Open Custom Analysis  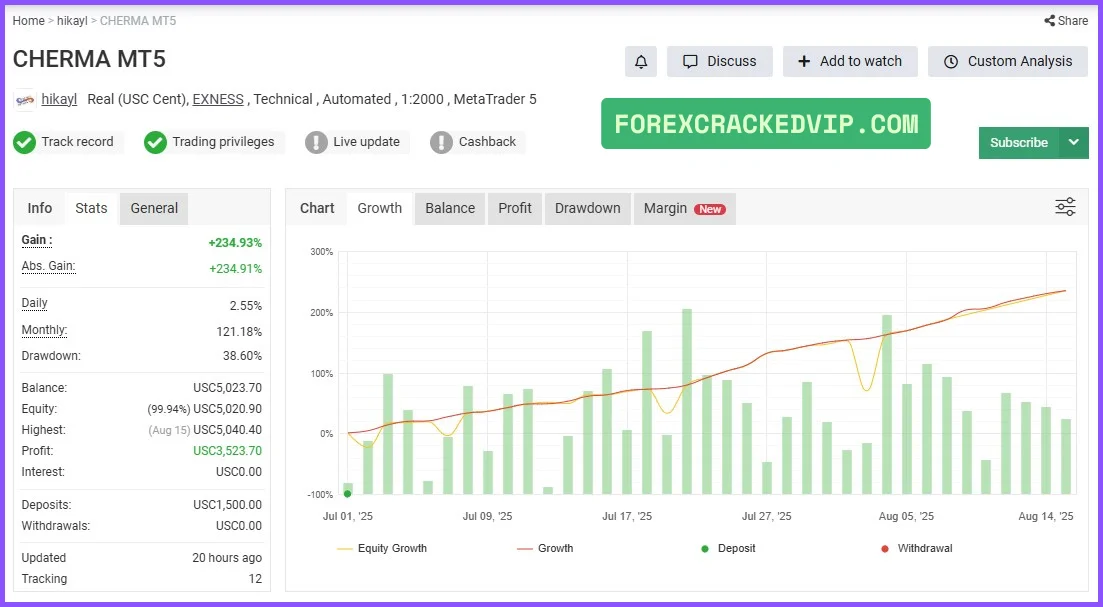1007,62
